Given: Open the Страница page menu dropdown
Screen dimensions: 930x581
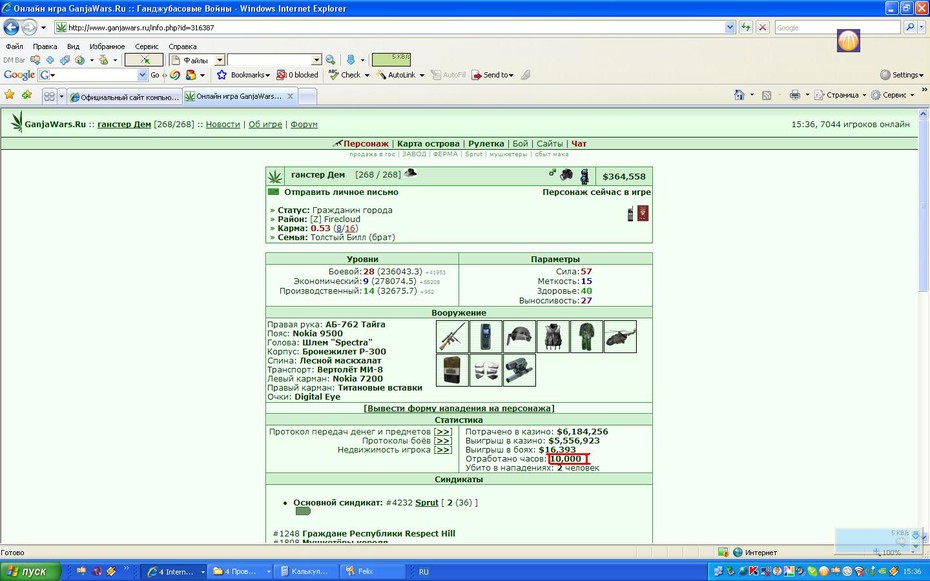Looking at the screenshot, I should (x=840, y=95).
